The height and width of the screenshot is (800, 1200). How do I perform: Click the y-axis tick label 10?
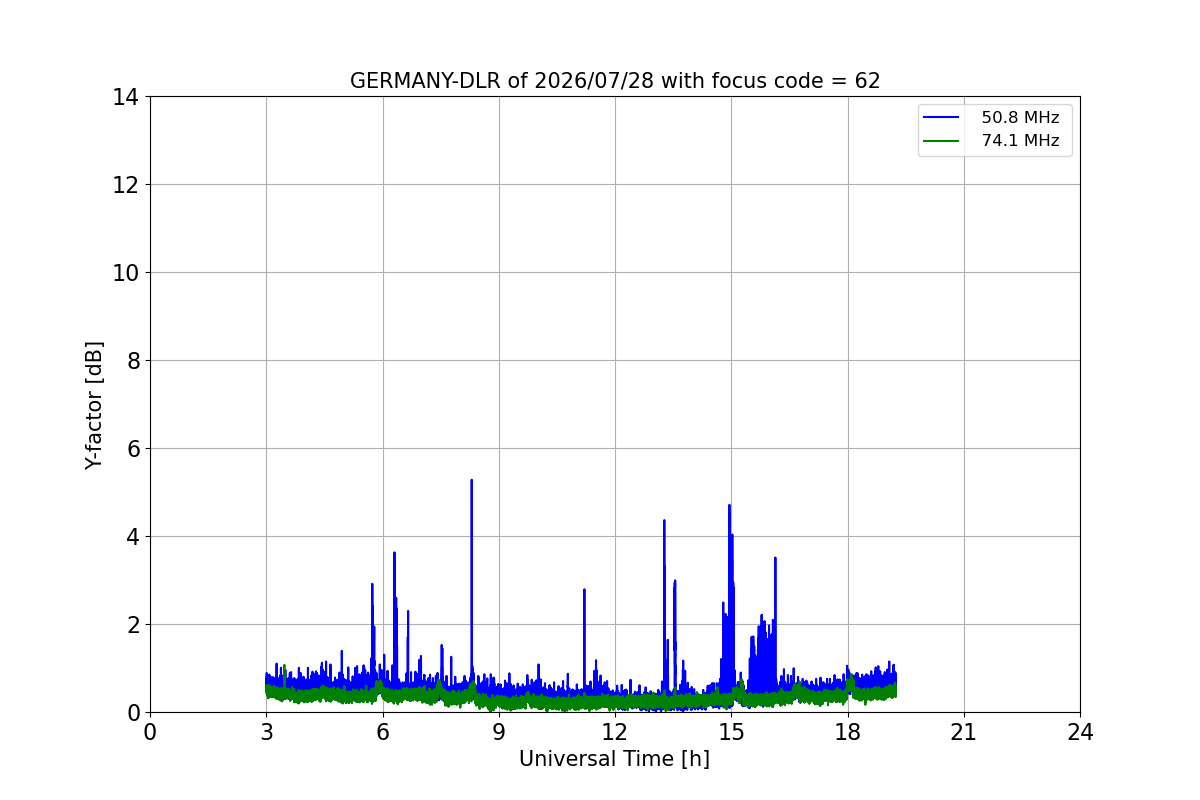126,273
